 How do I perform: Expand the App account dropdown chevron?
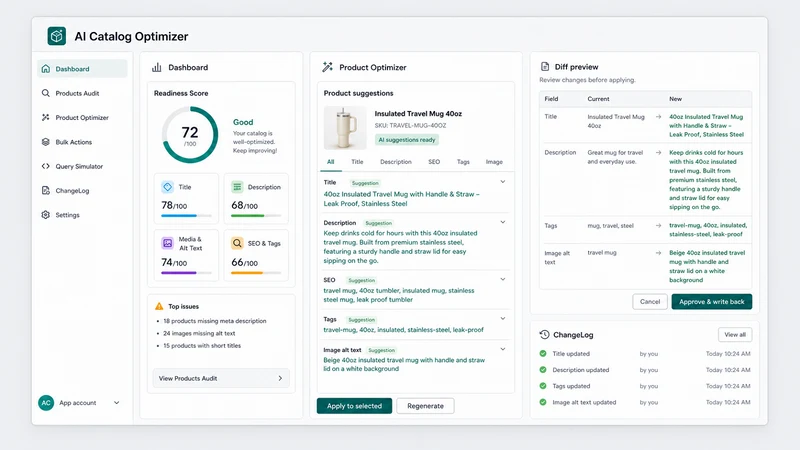click(x=116, y=403)
